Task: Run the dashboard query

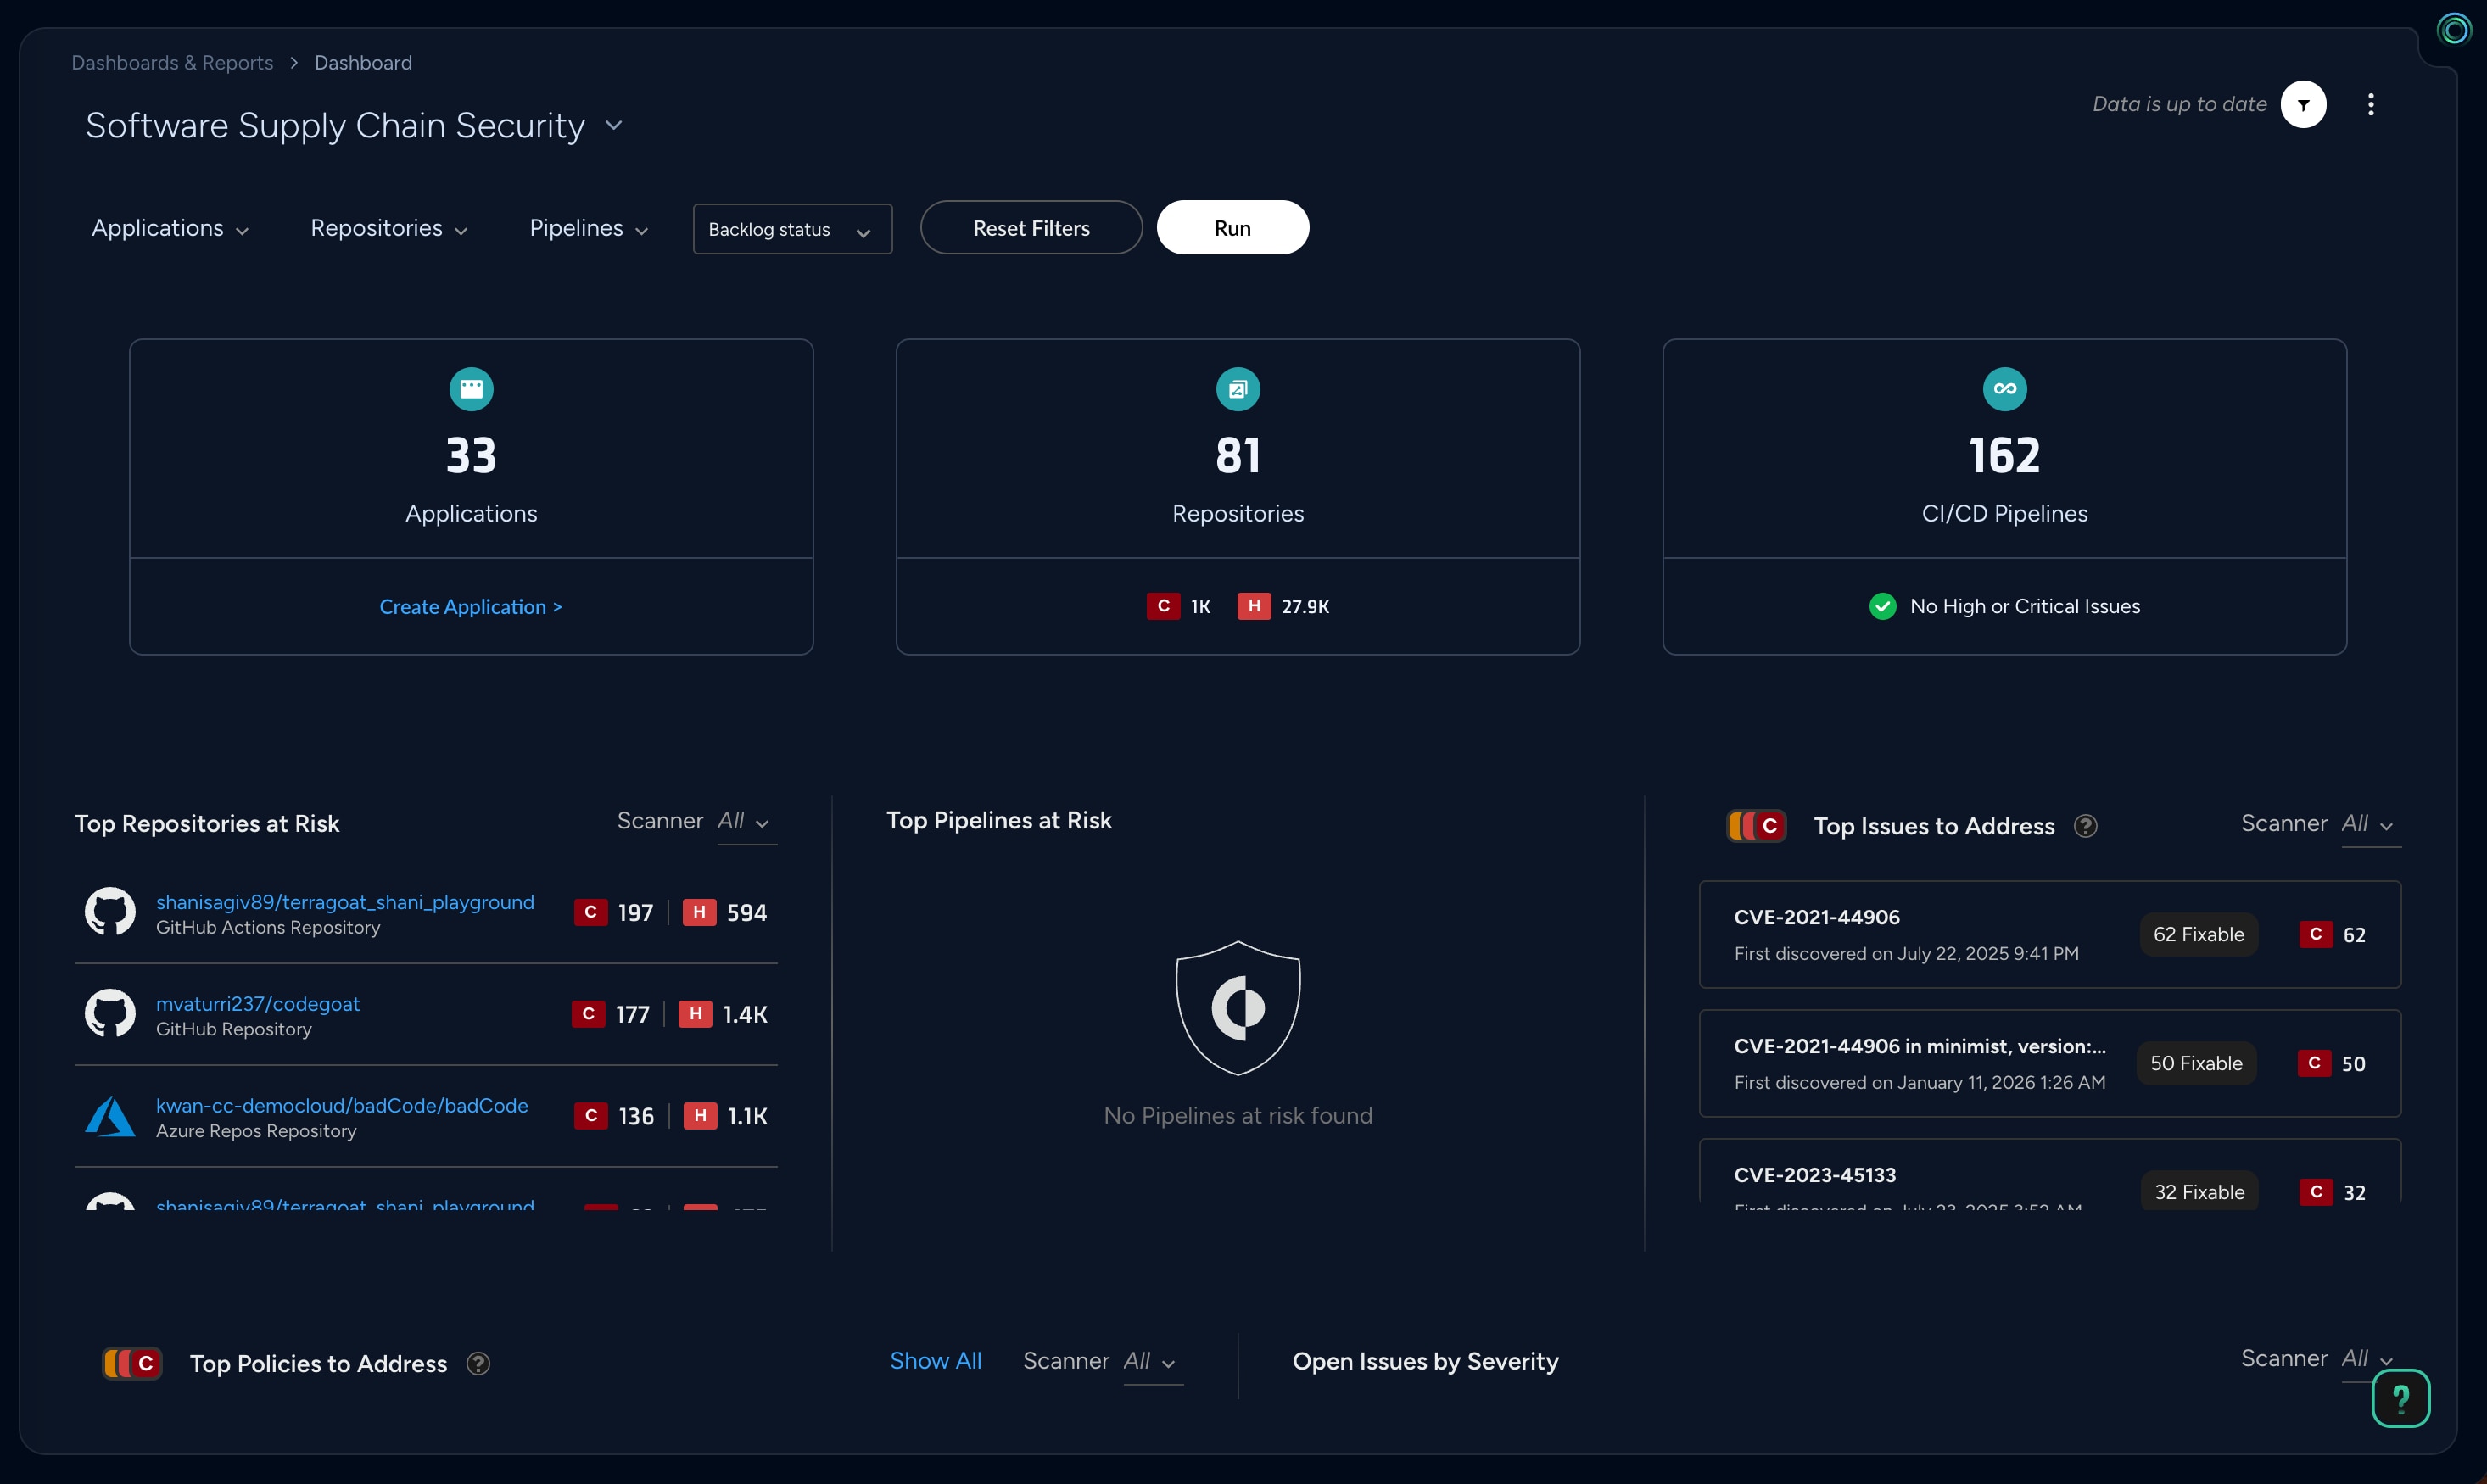Action: pos(1232,227)
